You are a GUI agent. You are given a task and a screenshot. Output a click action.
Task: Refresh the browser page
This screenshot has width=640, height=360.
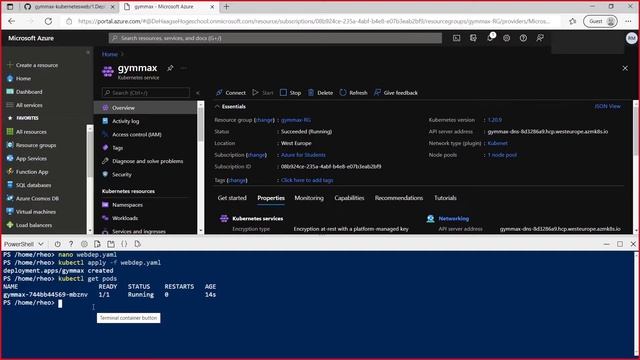click(48, 21)
